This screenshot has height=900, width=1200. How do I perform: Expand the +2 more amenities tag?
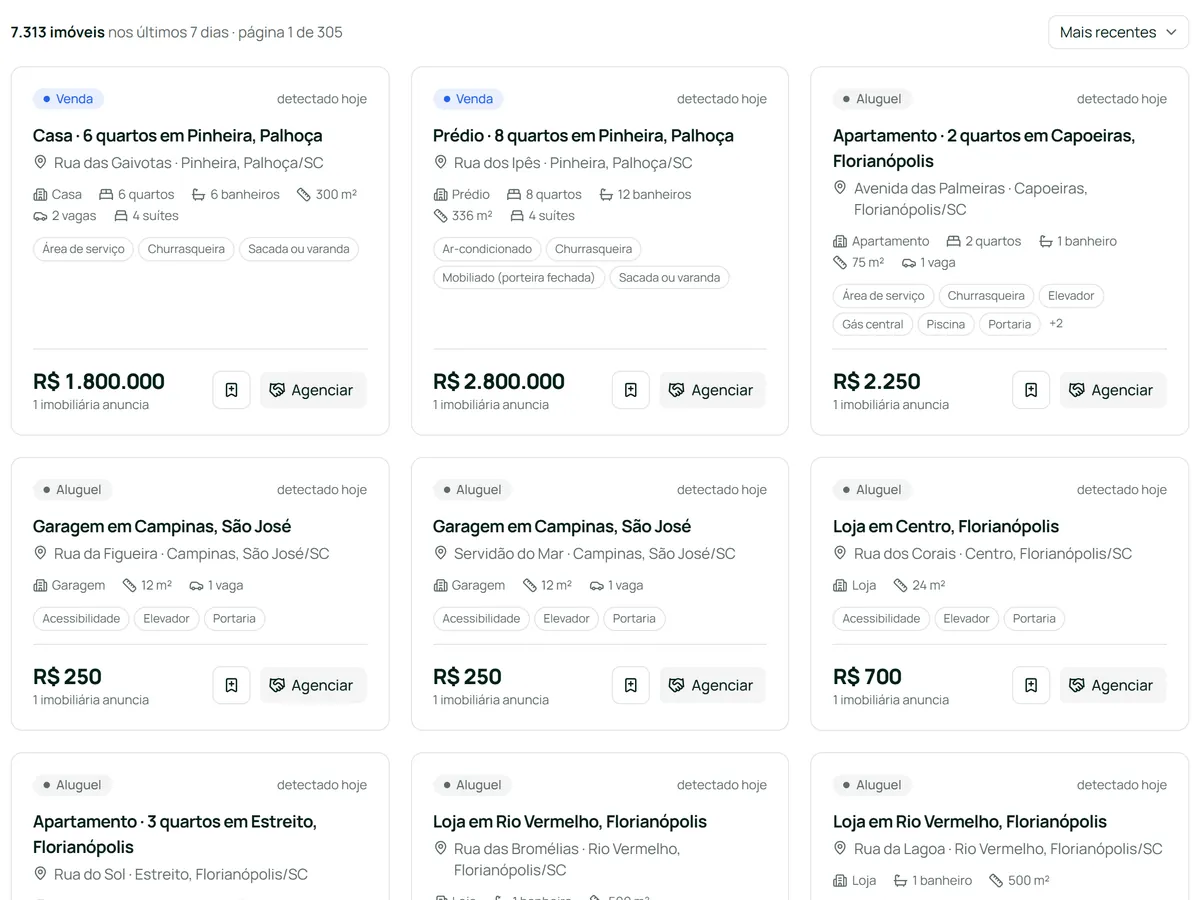[x=1056, y=324]
